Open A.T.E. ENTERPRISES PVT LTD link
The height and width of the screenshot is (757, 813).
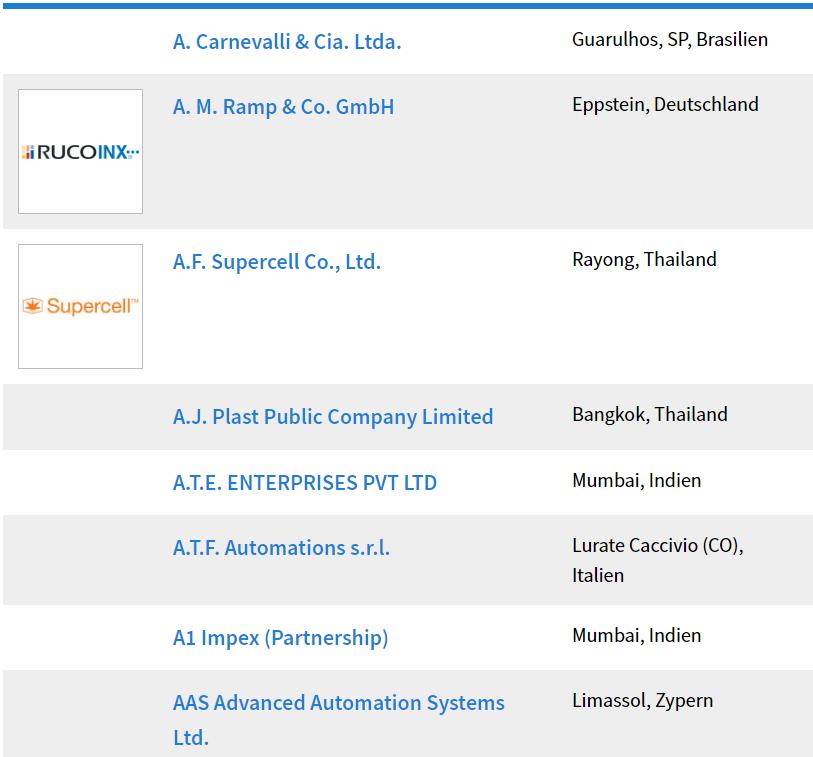pos(305,483)
